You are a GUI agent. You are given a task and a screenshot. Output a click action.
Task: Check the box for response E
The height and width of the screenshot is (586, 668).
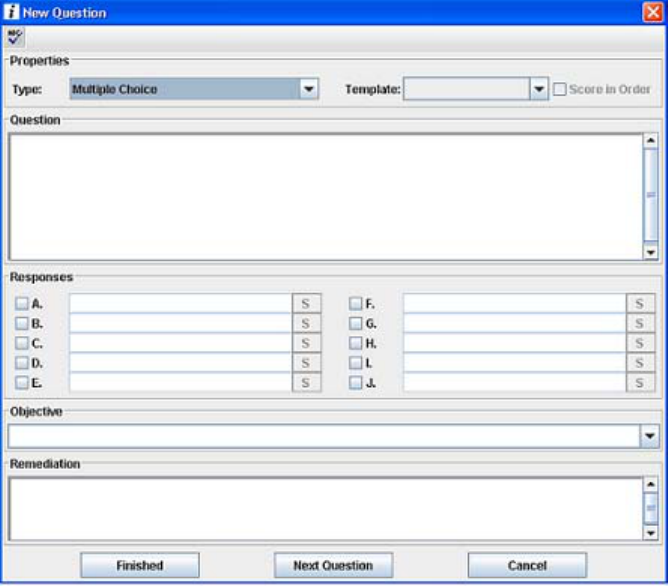pos(22,382)
